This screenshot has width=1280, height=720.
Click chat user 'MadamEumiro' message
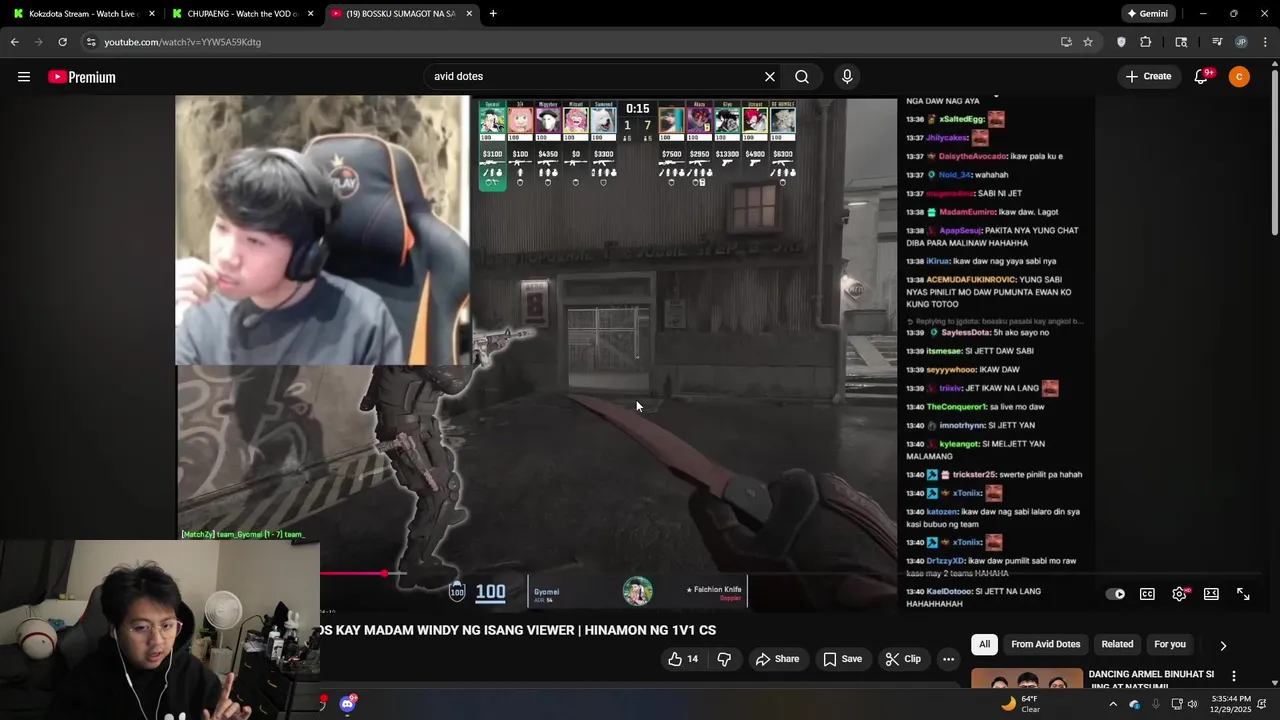982,212
